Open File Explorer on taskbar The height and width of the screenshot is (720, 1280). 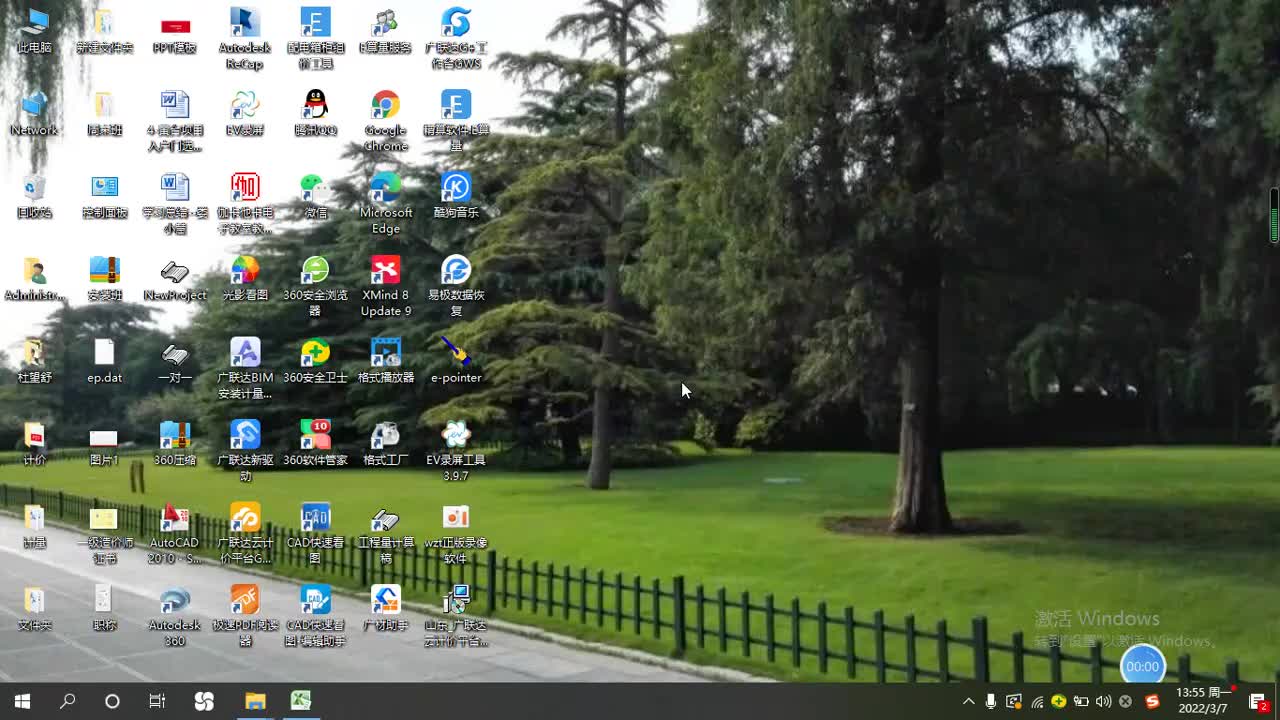click(255, 701)
